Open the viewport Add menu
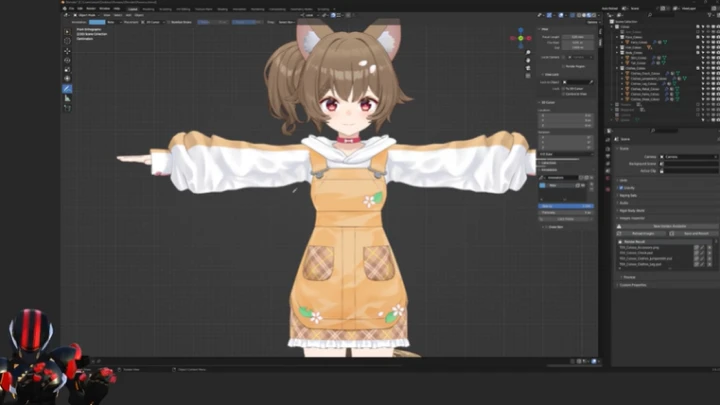720x405 pixels. (128, 15)
